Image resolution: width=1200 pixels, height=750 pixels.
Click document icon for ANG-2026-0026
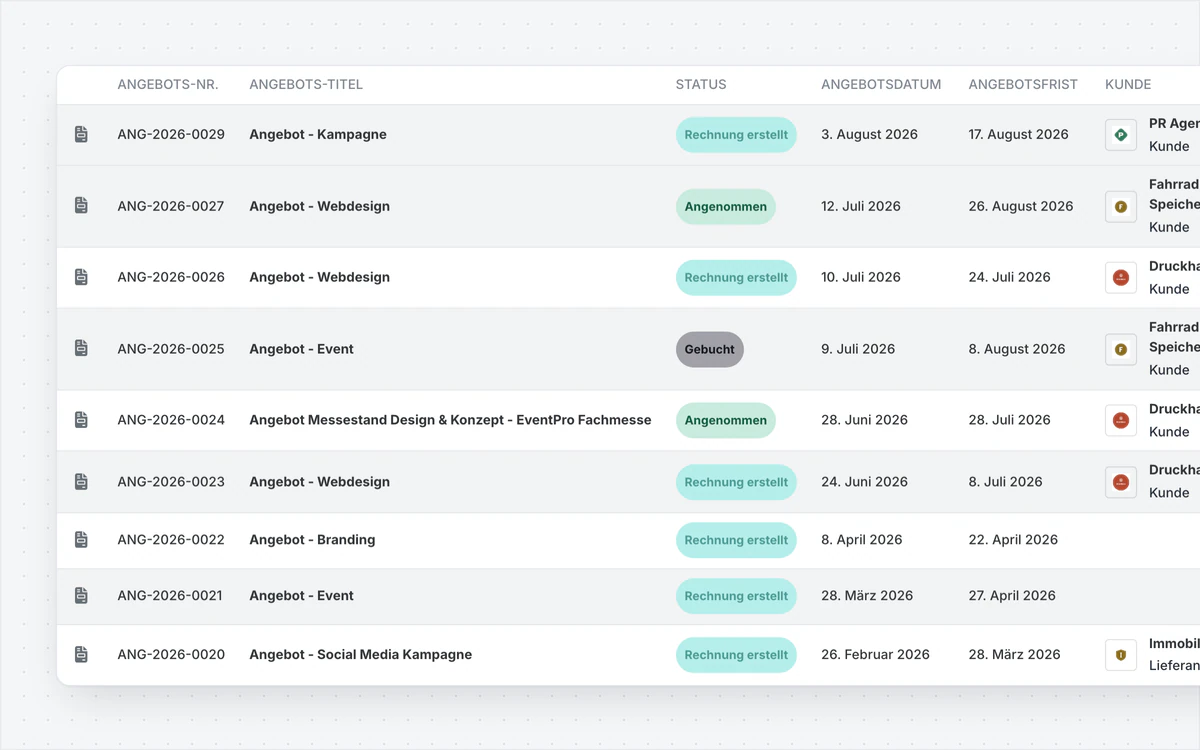tap(81, 277)
